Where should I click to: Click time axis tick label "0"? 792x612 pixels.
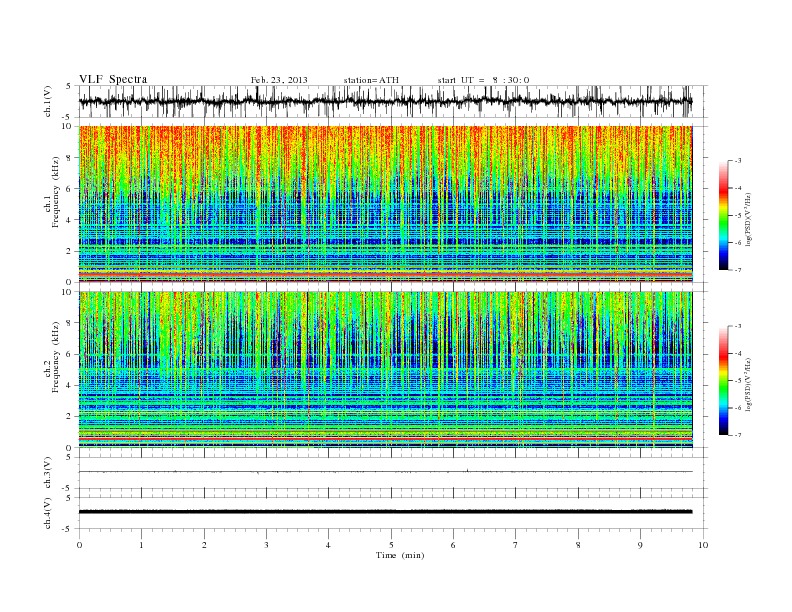click(79, 545)
